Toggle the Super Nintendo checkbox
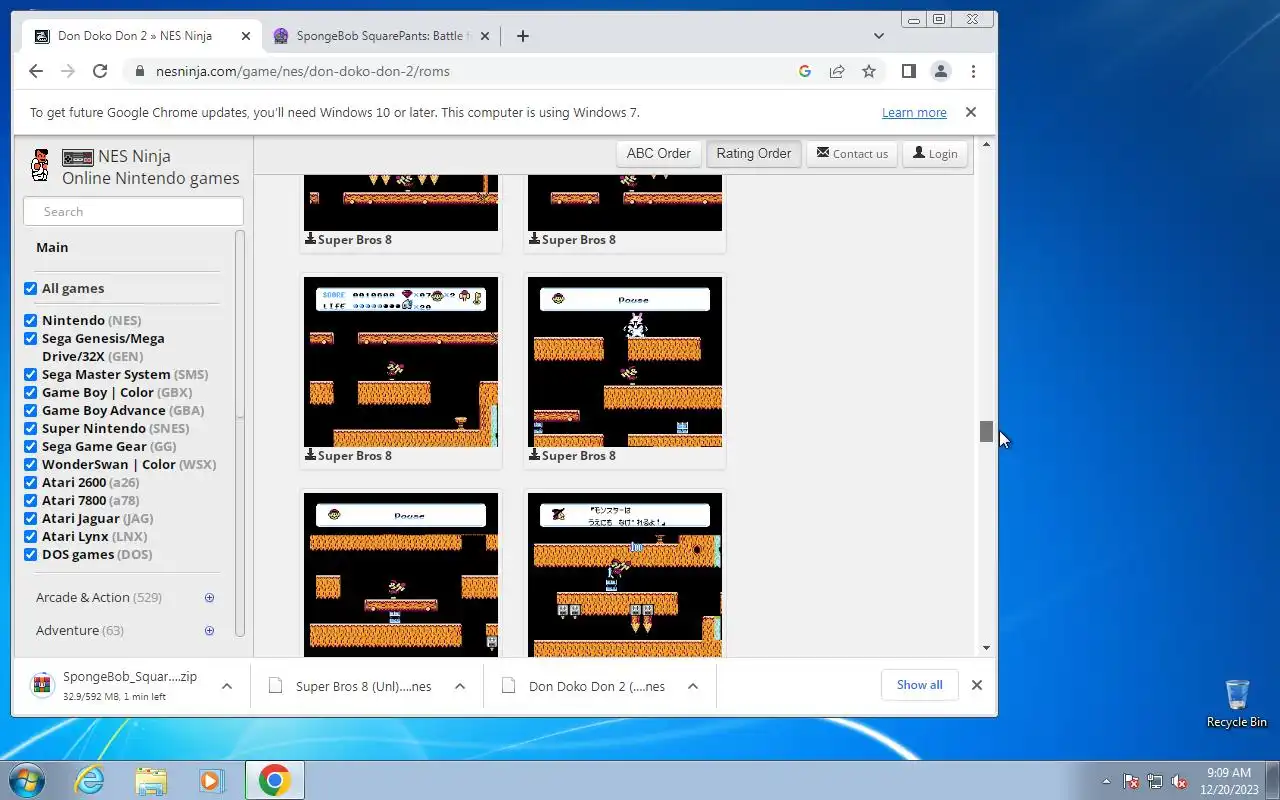Image resolution: width=1280 pixels, height=800 pixels. (x=31, y=429)
